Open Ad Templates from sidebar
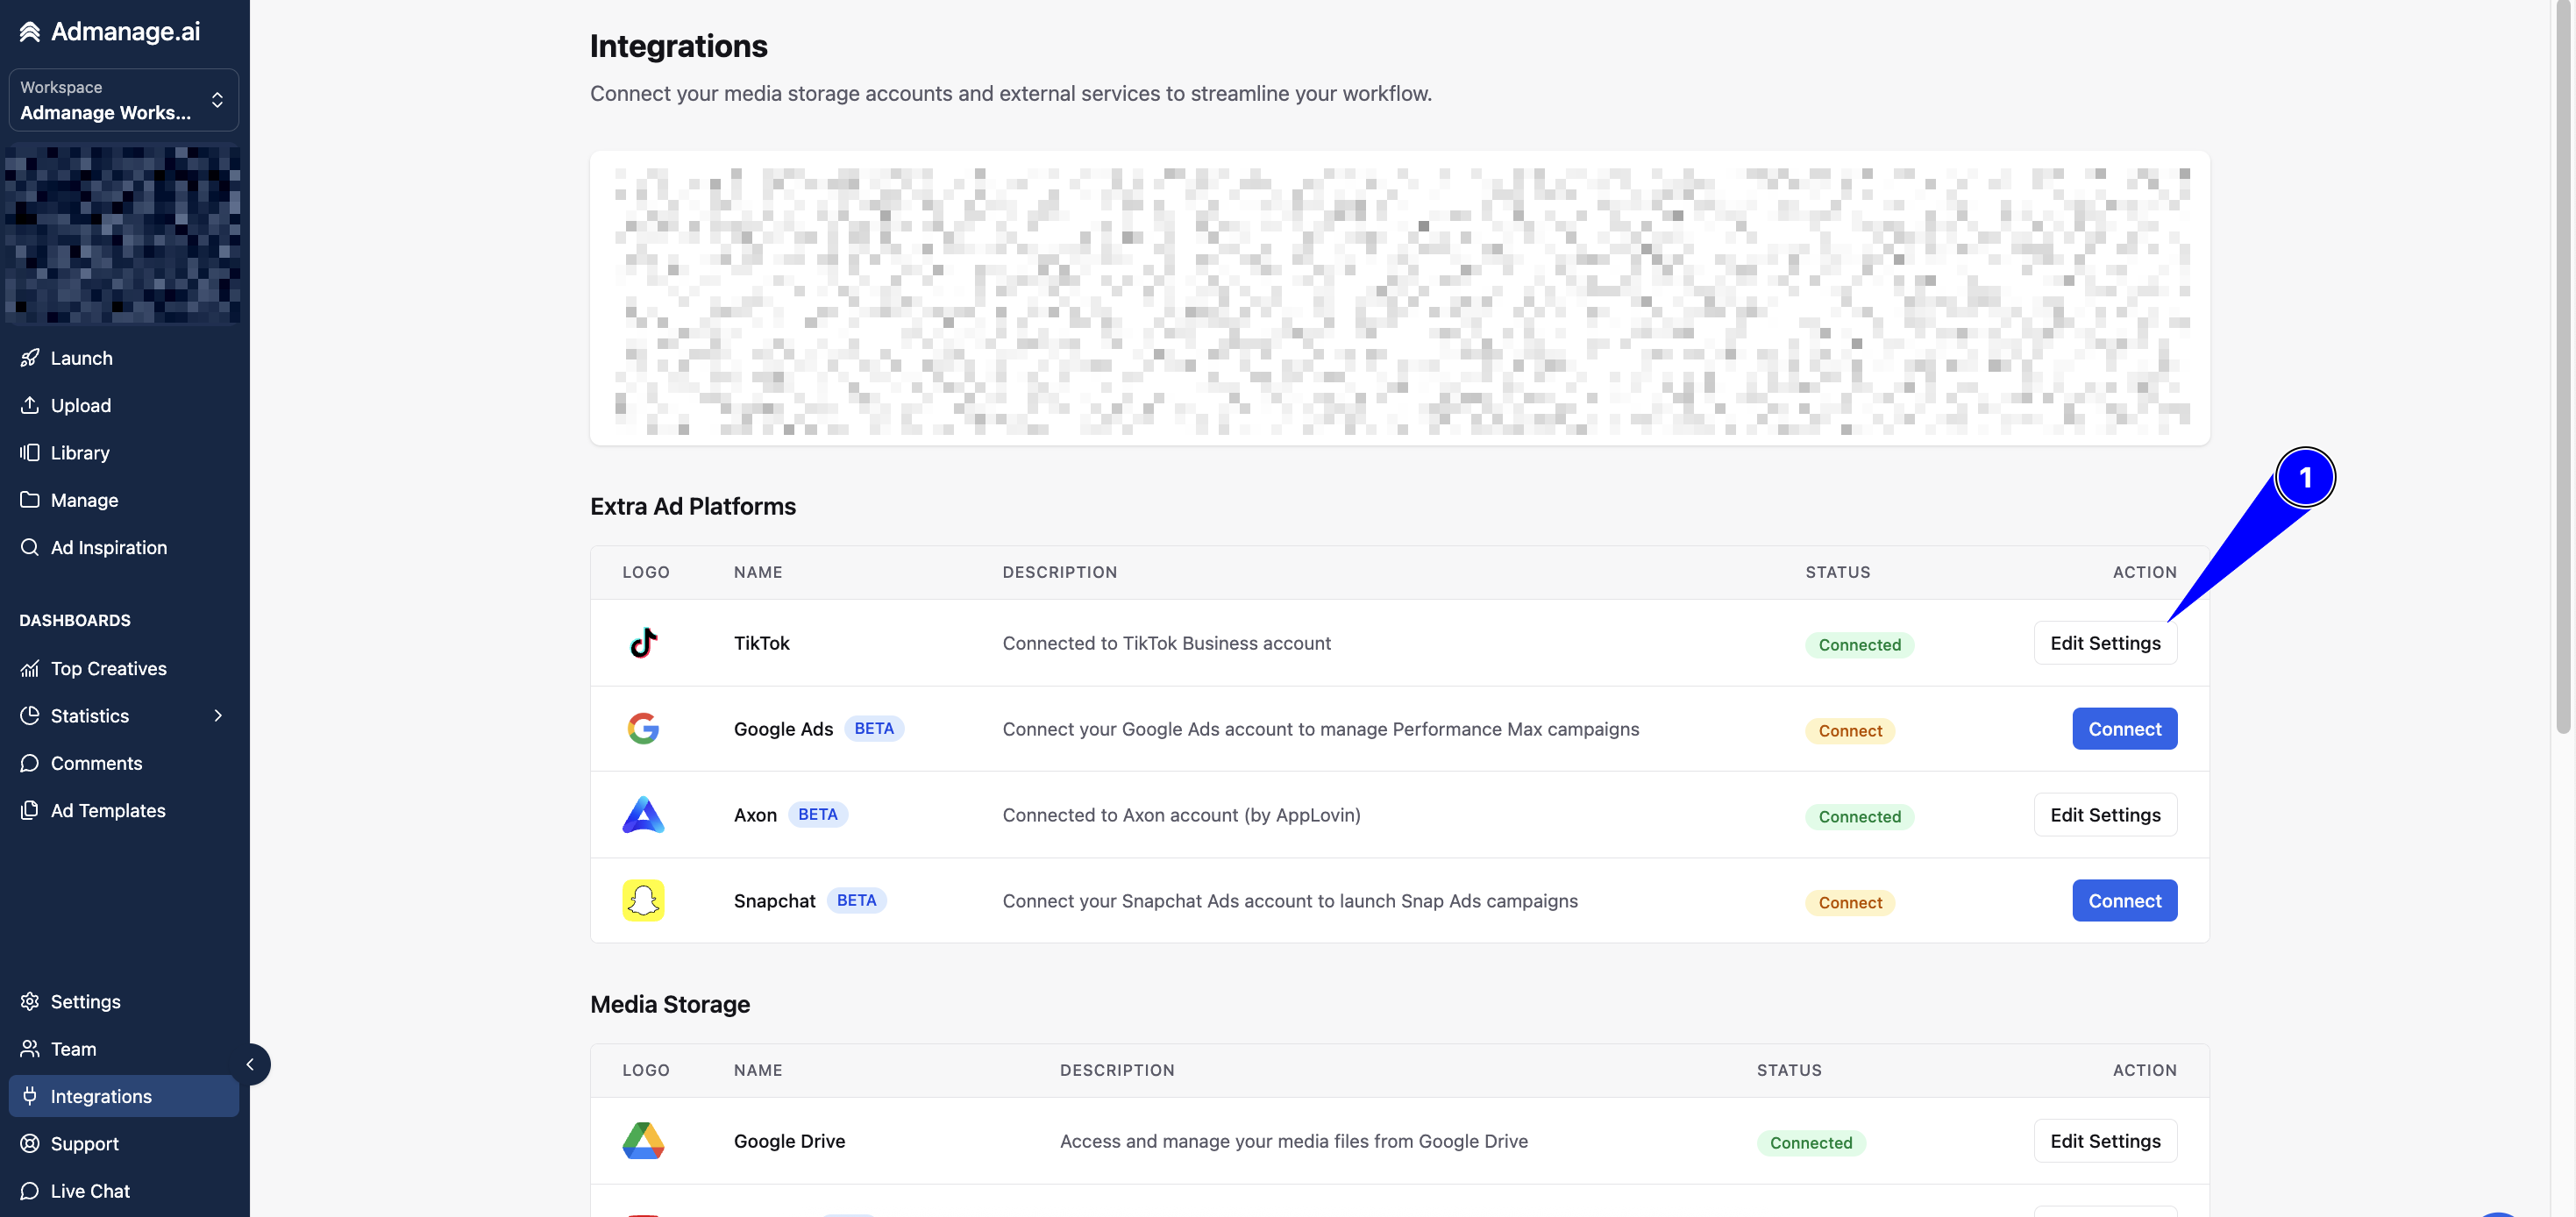Screen dimensions: 2576x1217 pyautogui.click(x=124, y=810)
